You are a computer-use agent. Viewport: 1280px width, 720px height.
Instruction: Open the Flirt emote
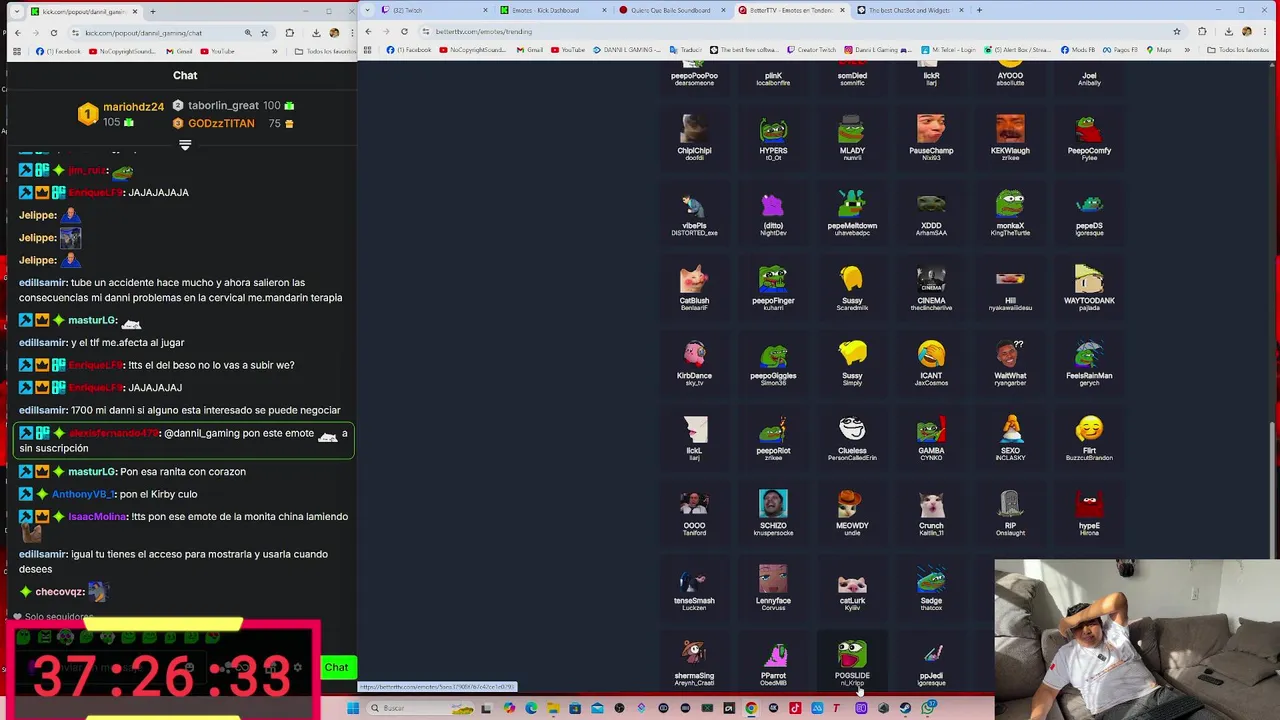pyautogui.click(x=1089, y=438)
